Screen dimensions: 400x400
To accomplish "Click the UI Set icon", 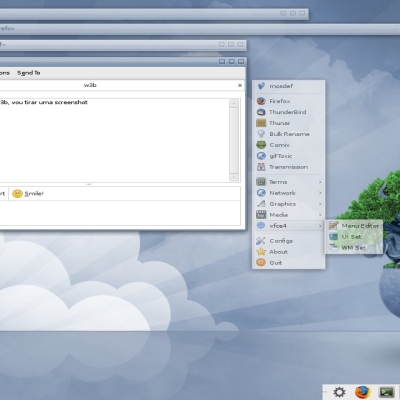I will click(x=334, y=237).
